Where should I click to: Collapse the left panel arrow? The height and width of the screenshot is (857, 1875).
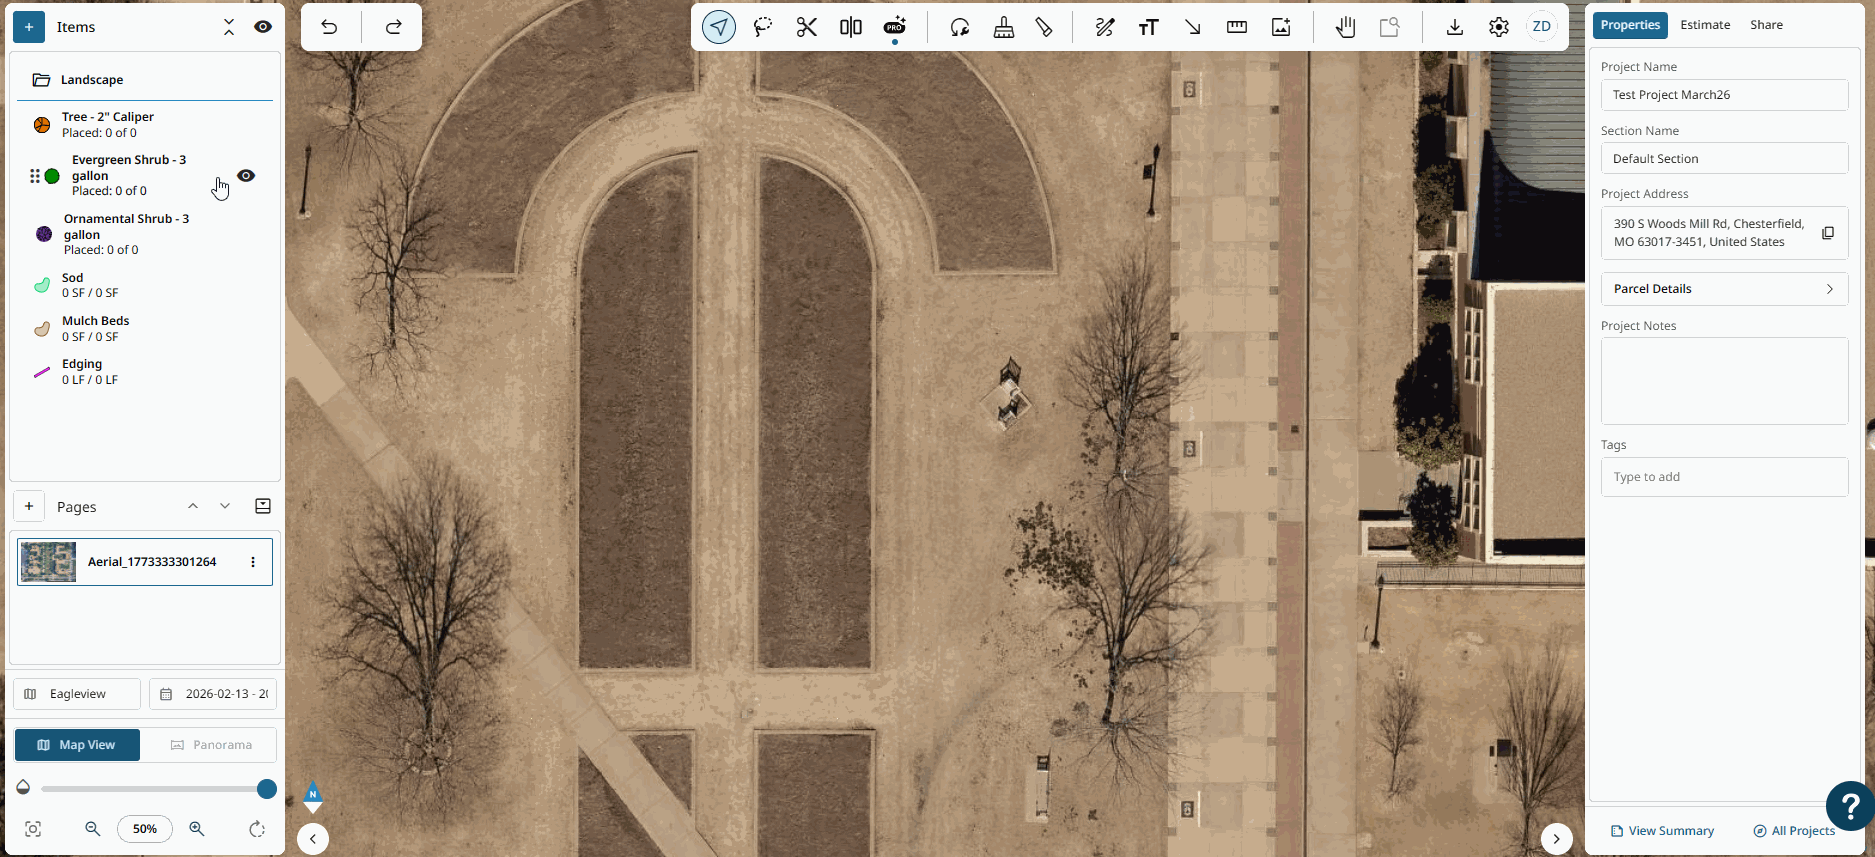click(x=313, y=839)
